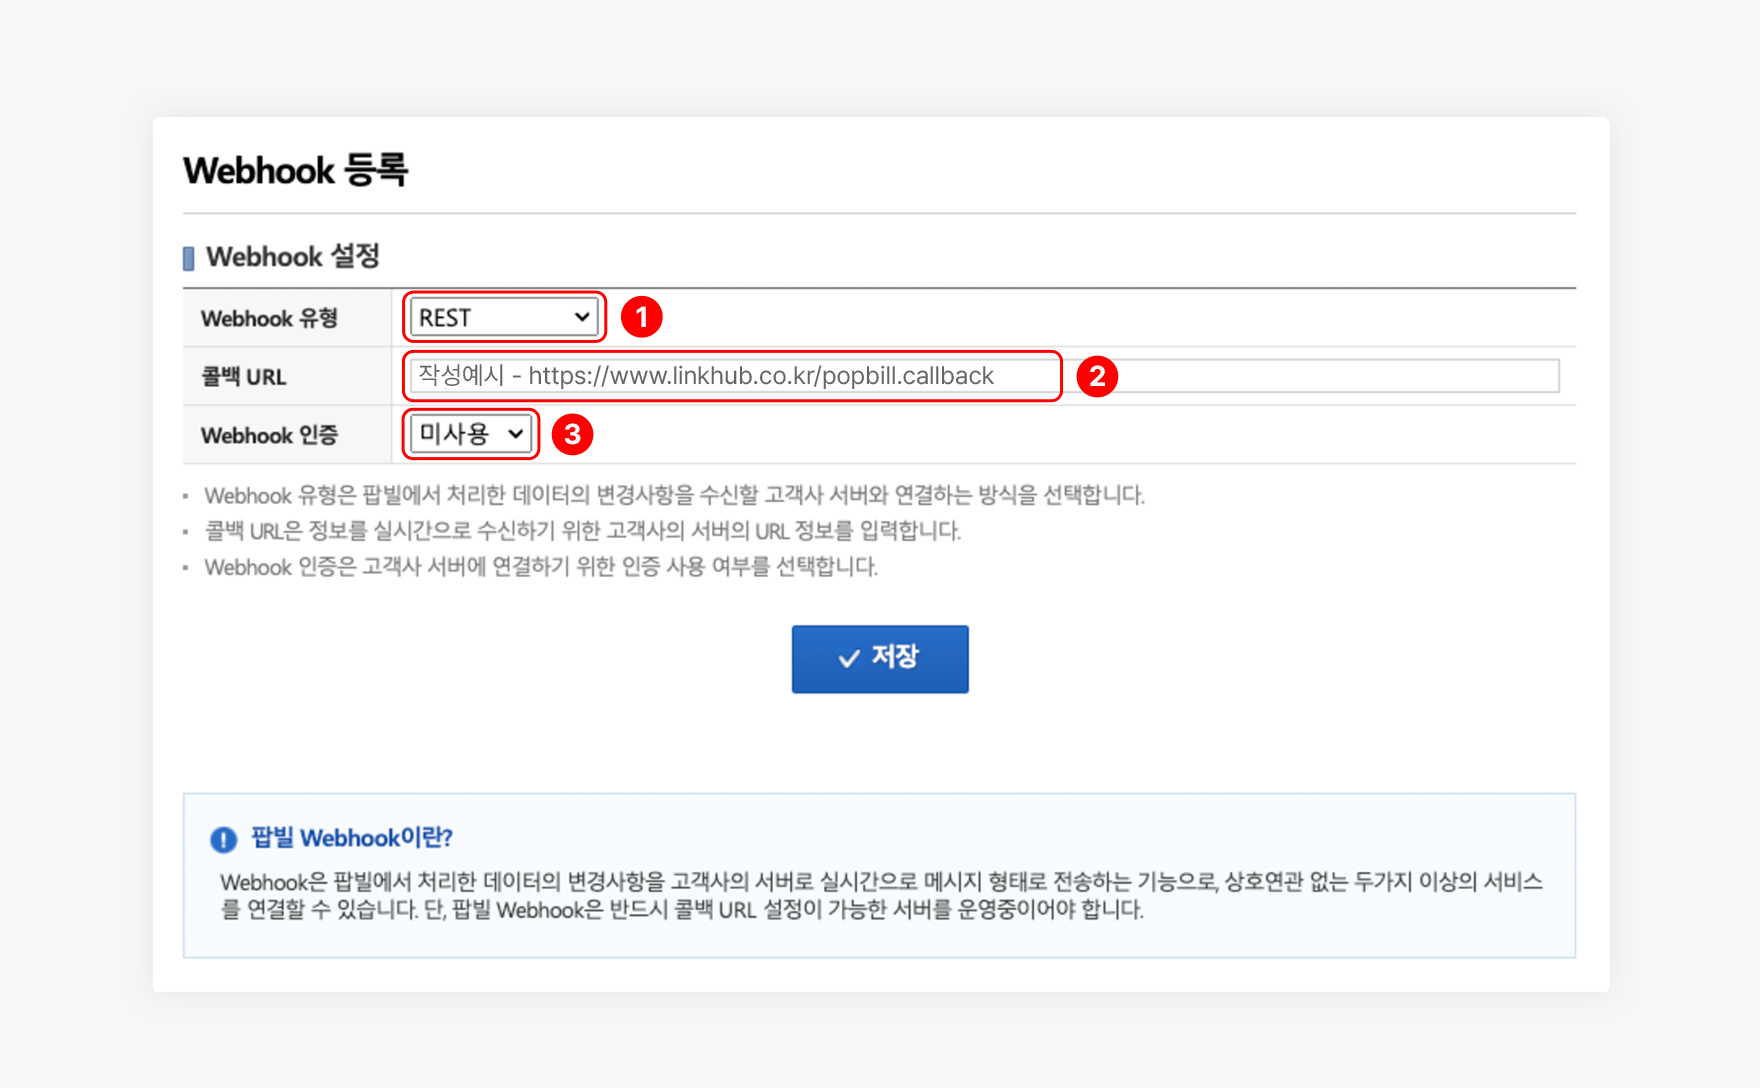Image resolution: width=1760 pixels, height=1088 pixels.
Task: Click the 콜백 URL row label
Action: 243,377
